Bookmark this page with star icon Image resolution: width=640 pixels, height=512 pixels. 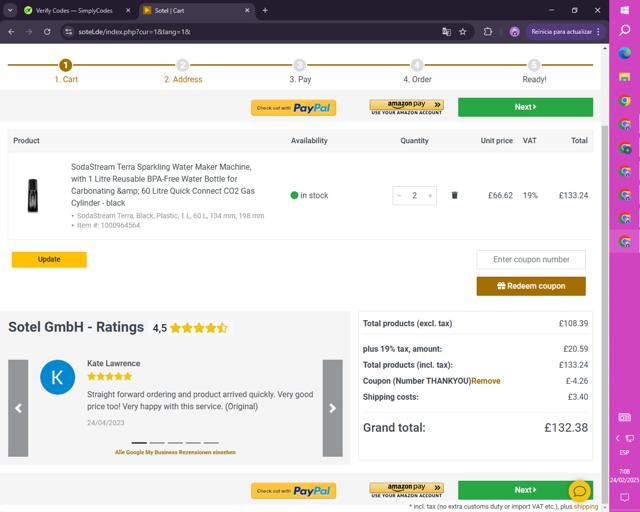click(x=462, y=31)
